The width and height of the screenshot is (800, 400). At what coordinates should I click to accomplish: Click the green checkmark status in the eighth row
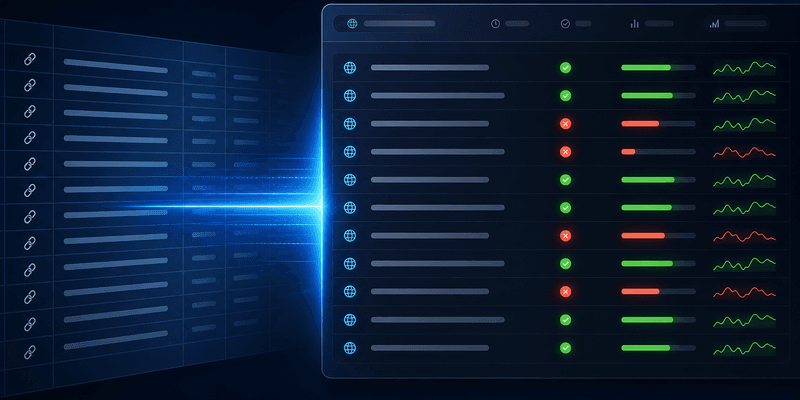click(x=565, y=264)
